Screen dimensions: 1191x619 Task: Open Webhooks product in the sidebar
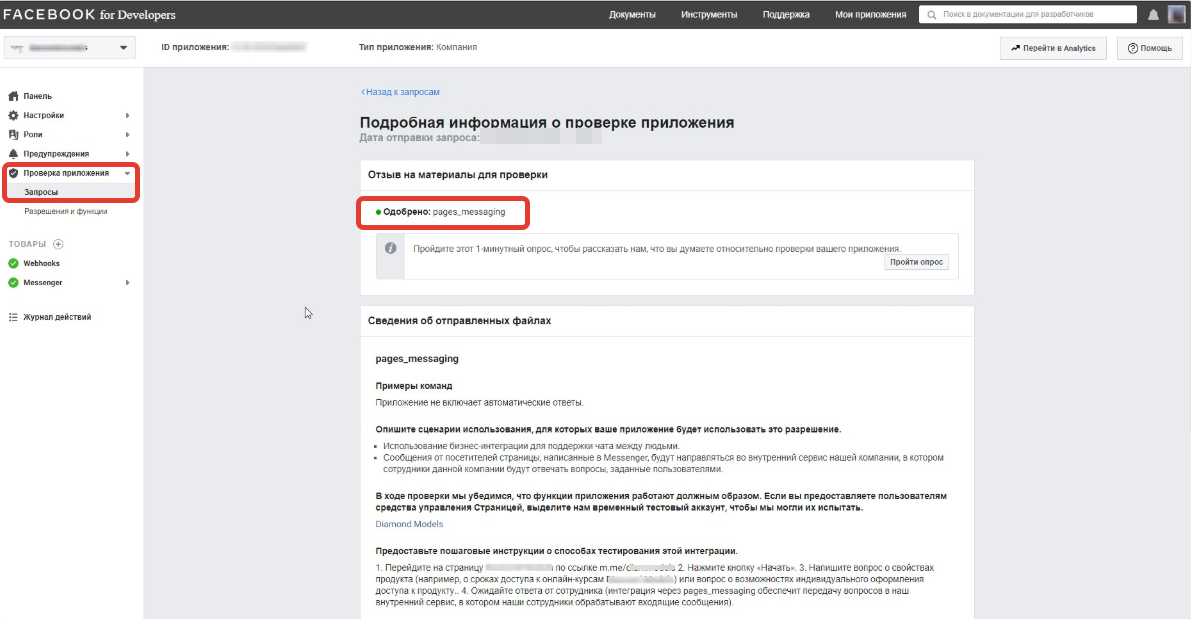41,264
